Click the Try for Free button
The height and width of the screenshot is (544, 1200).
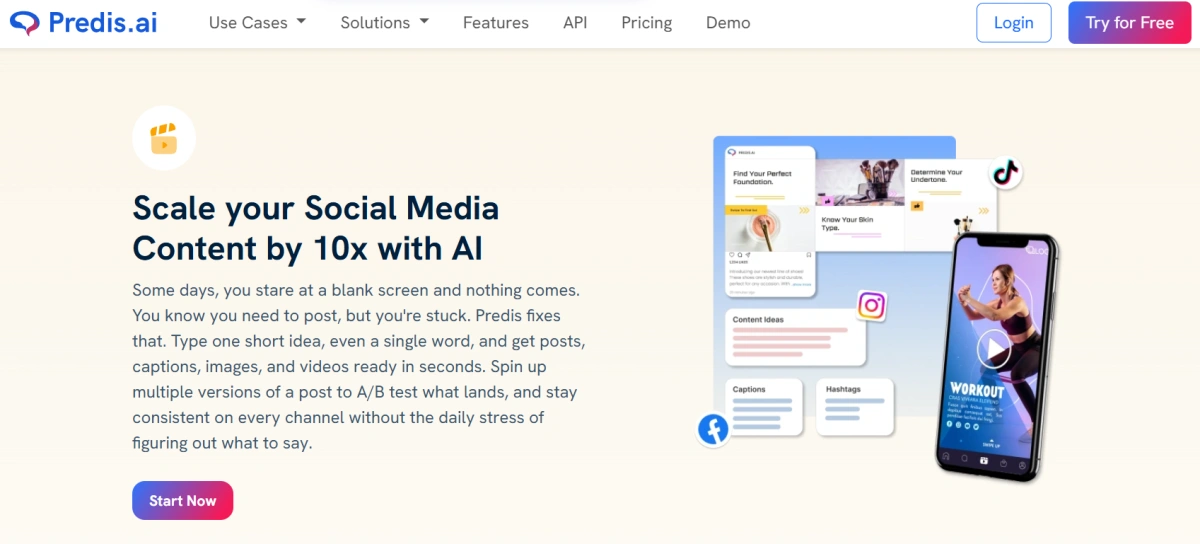1129,23
